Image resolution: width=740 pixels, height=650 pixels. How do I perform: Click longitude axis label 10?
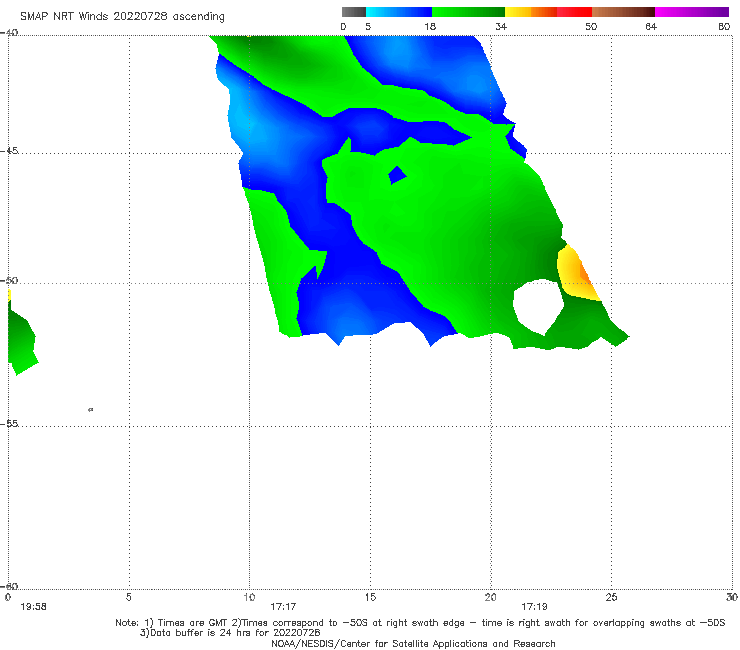coord(249,597)
